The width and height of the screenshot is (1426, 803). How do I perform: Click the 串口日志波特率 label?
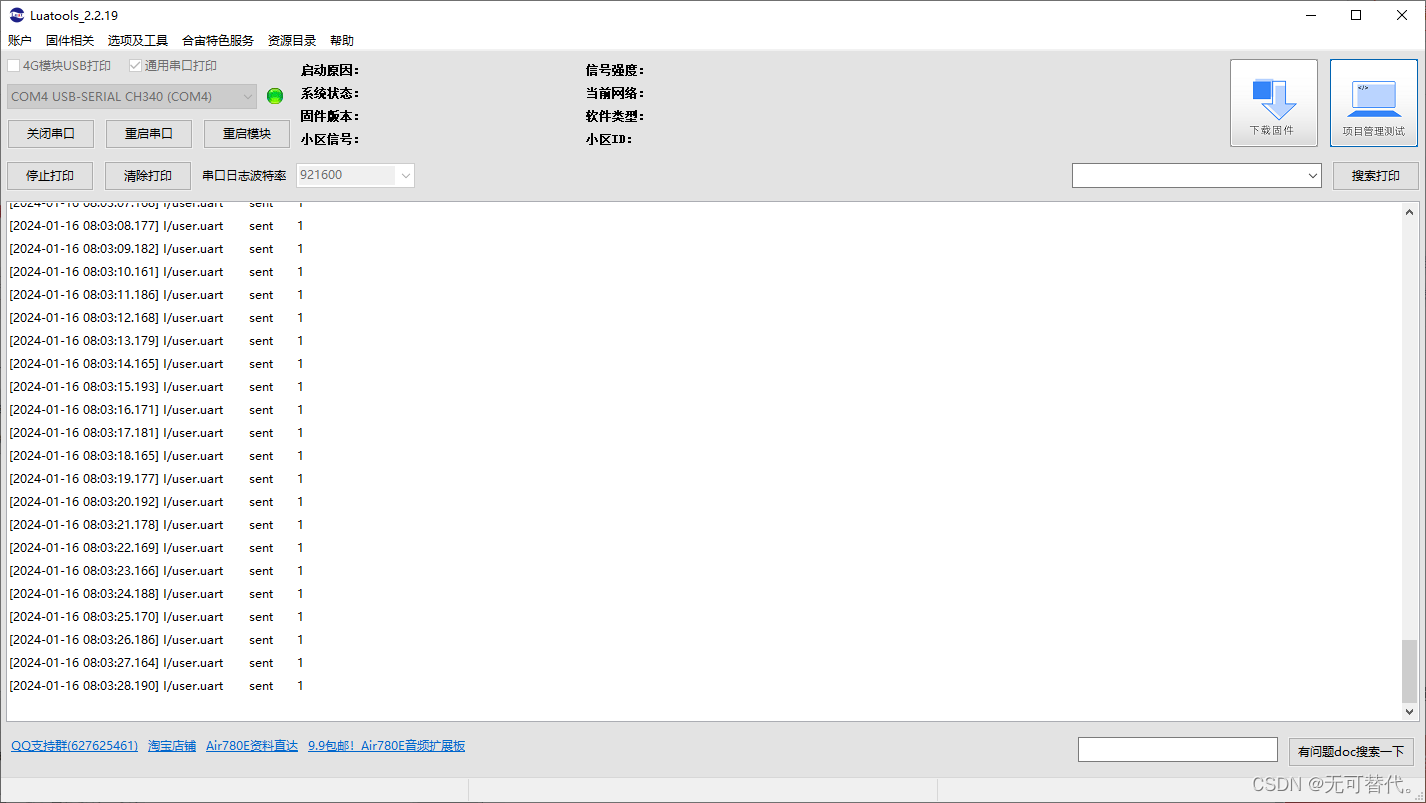click(x=244, y=175)
